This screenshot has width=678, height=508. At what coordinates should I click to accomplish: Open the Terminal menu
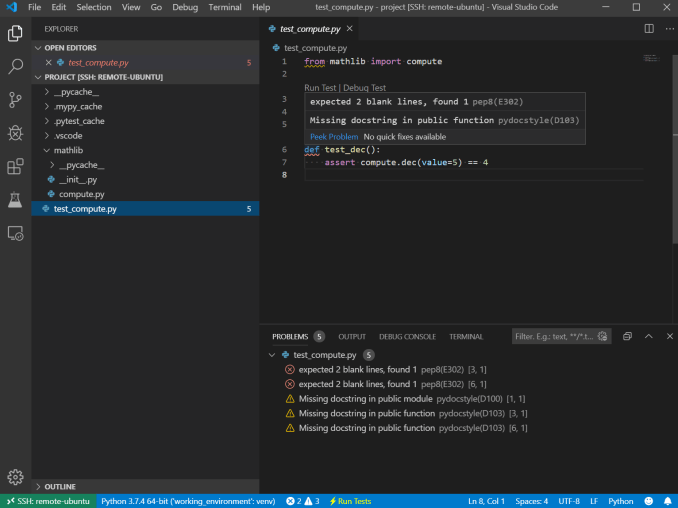point(225,7)
